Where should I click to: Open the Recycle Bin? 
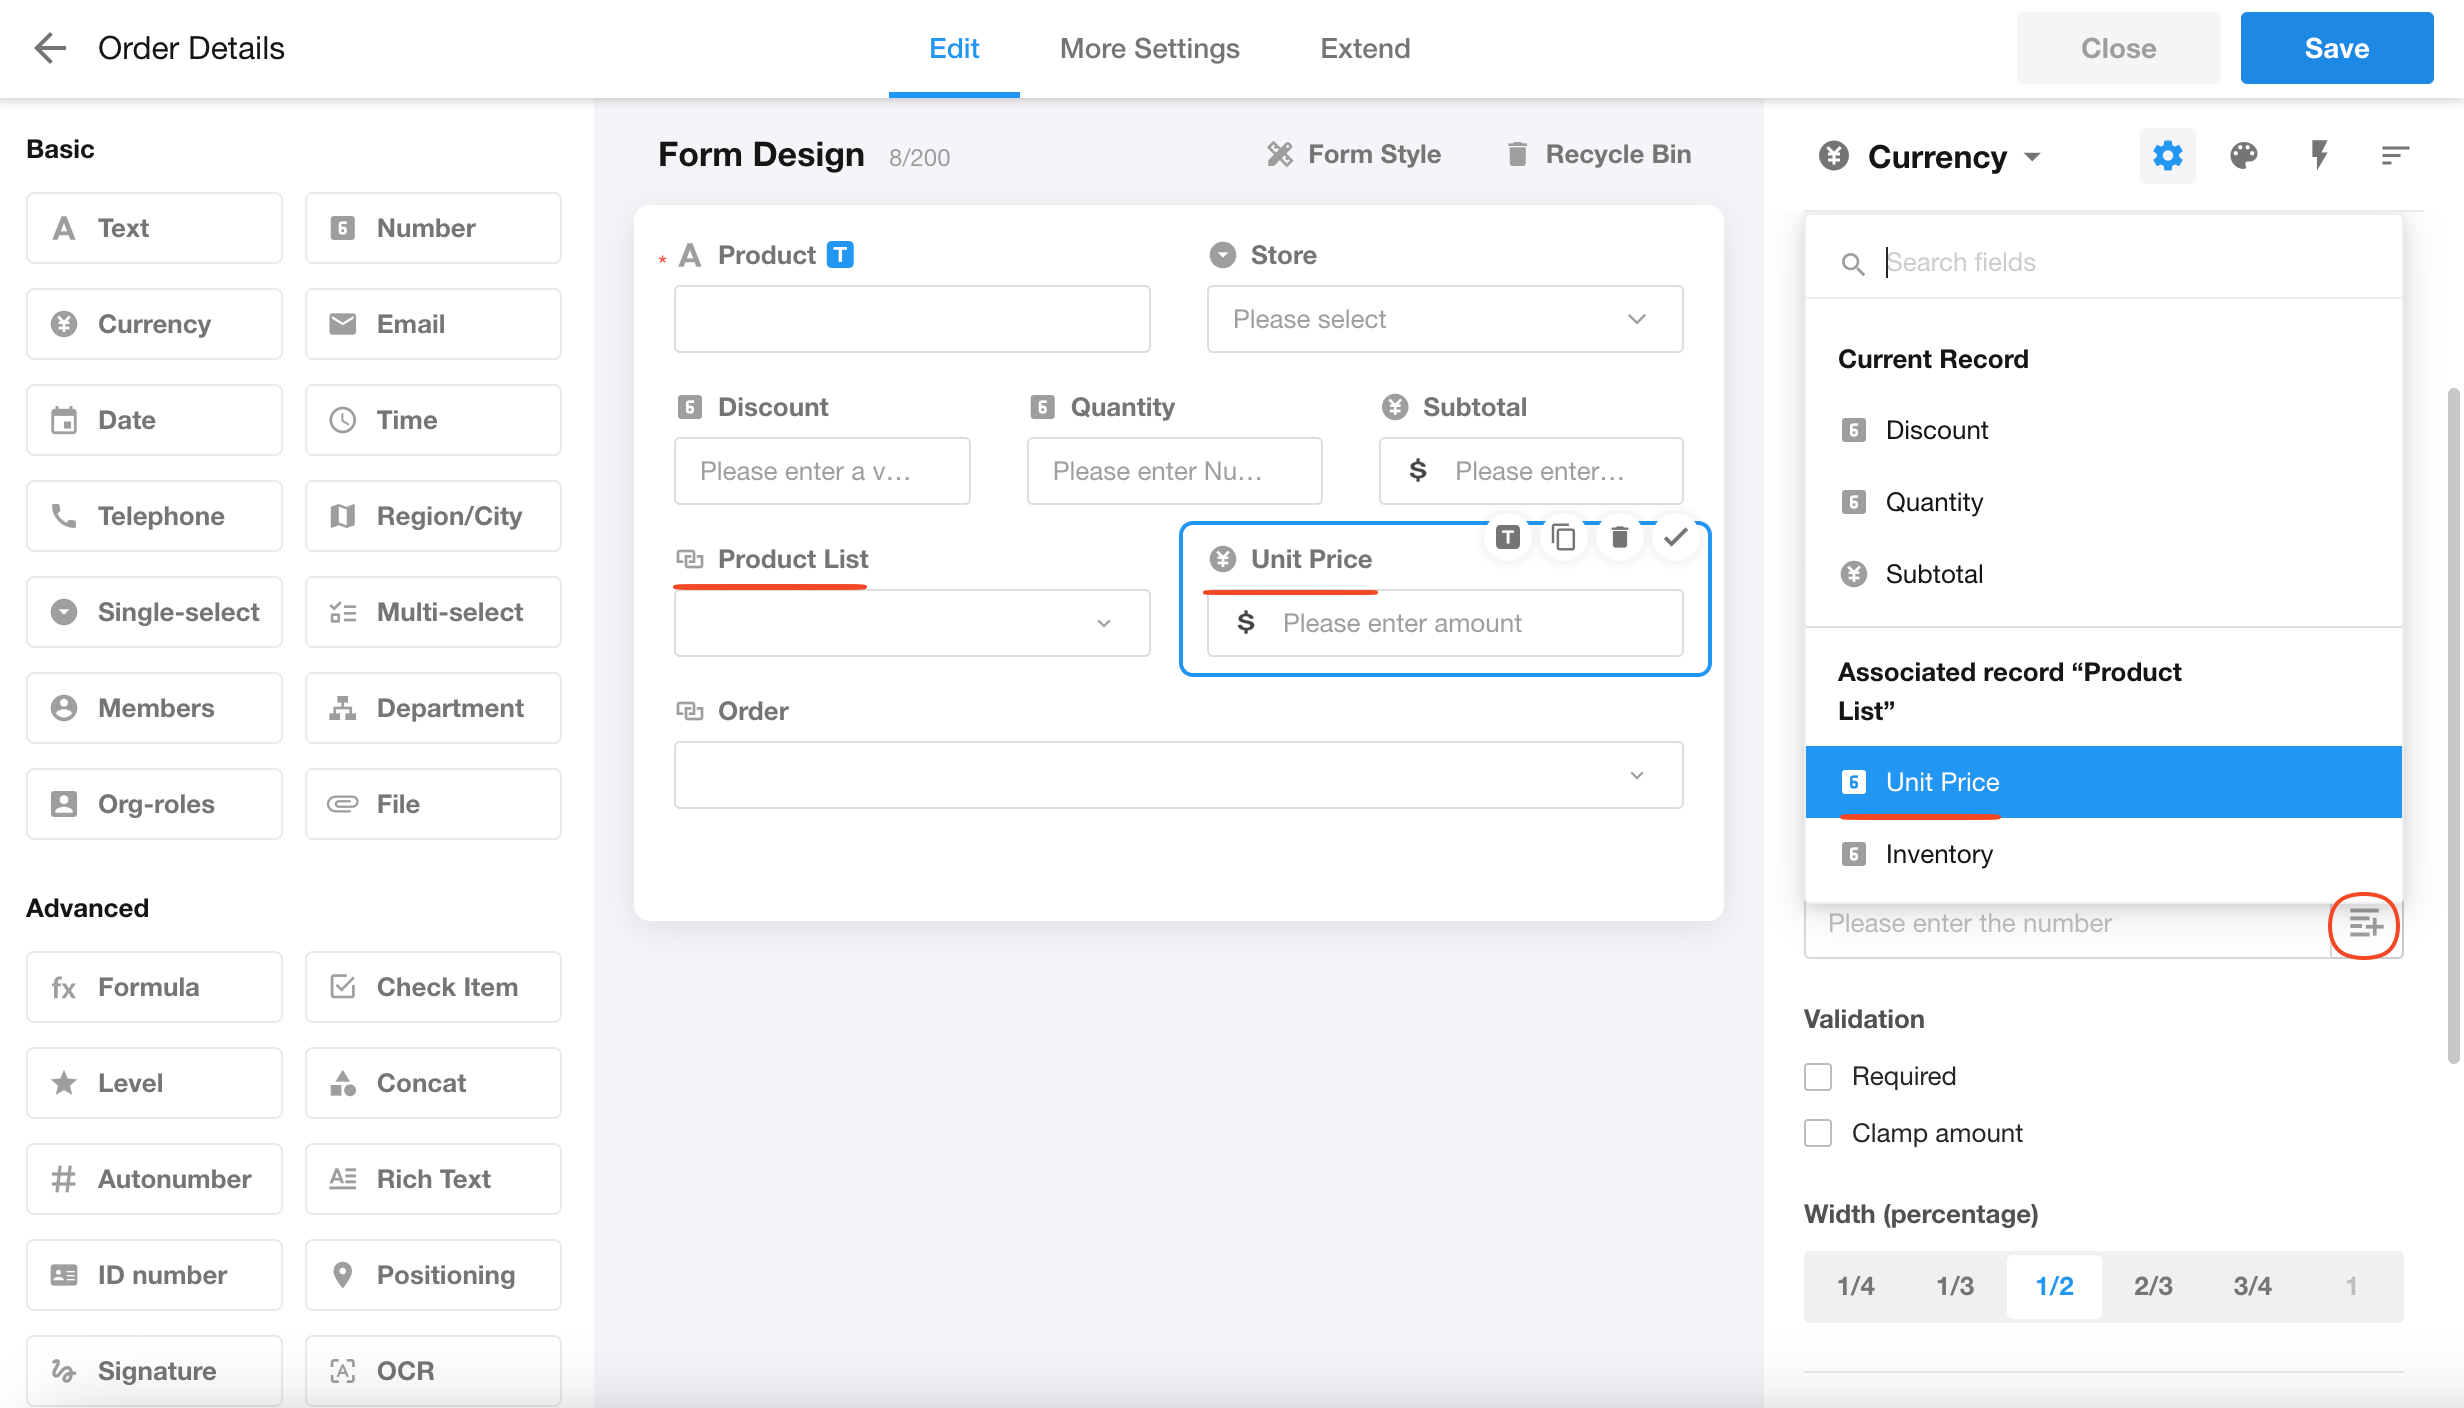1599,154
